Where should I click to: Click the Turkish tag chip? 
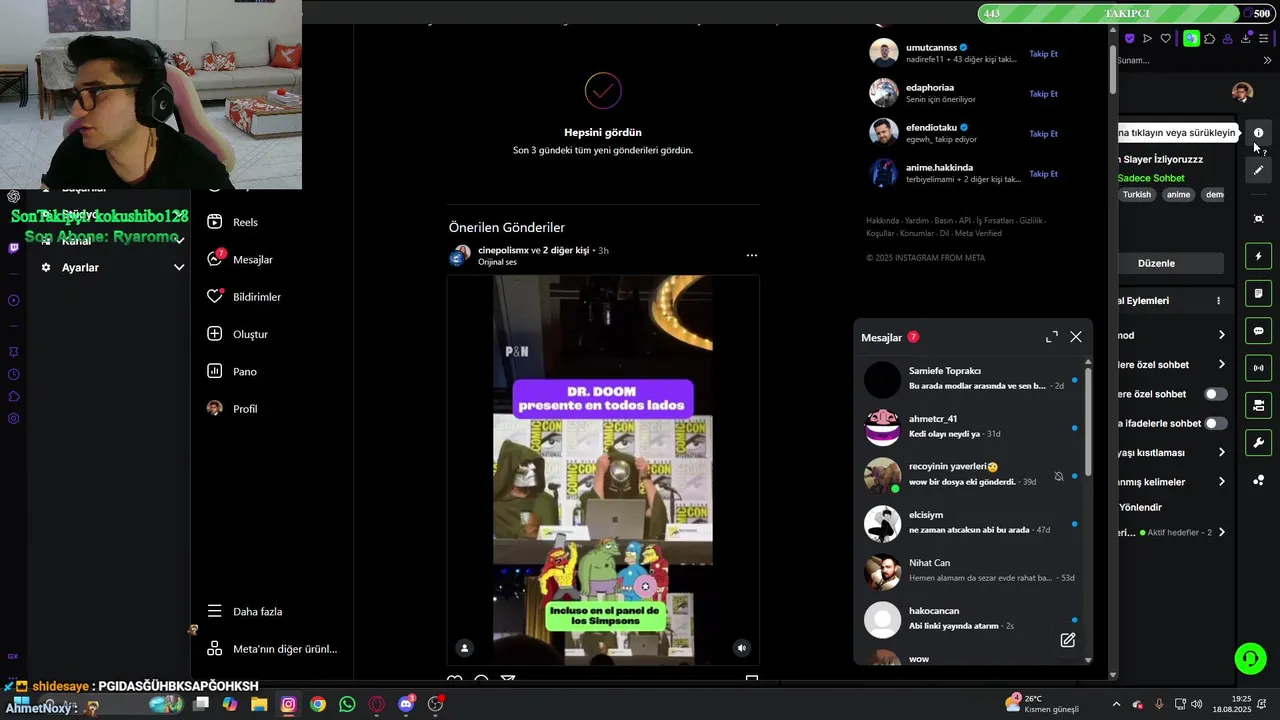(x=1136, y=195)
